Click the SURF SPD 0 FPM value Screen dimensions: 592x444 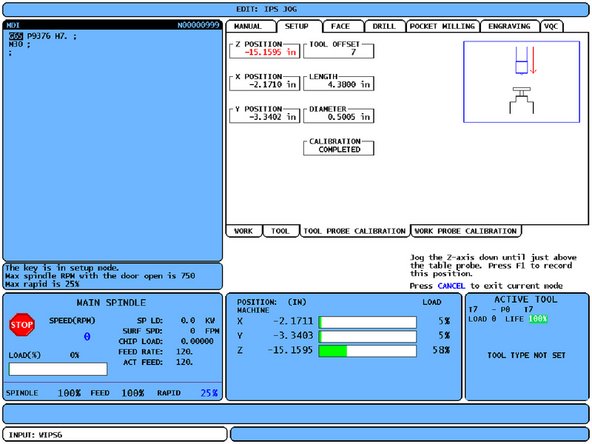[205, 331]
